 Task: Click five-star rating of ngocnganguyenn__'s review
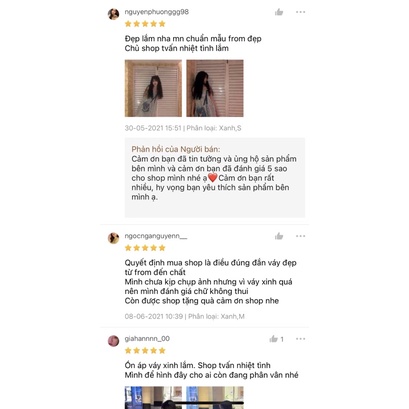[145, 248]
